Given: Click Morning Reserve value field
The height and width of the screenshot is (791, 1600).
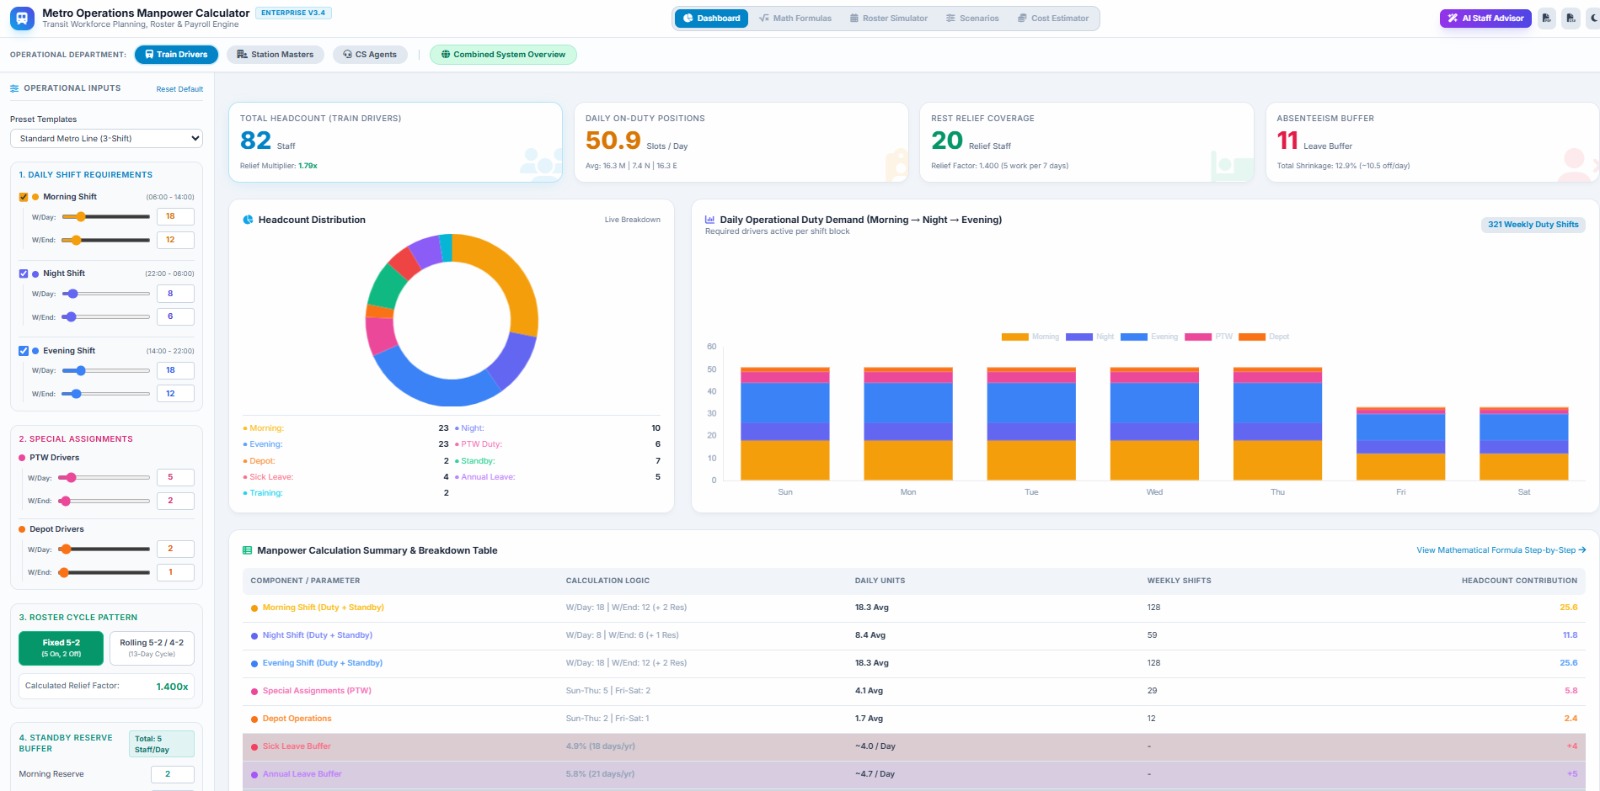Looking at the screenshot, I should 172,774.
